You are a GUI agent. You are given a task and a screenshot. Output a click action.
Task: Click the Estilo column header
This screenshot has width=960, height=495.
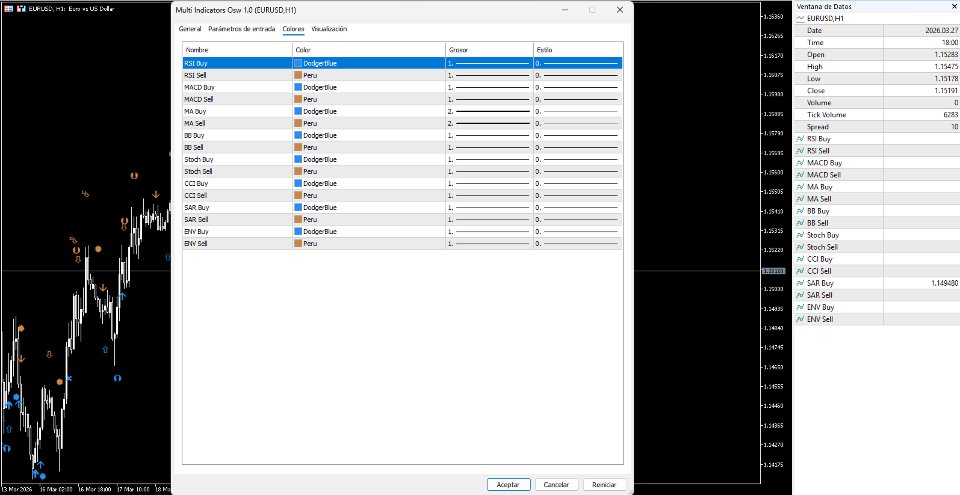[578, 50]
